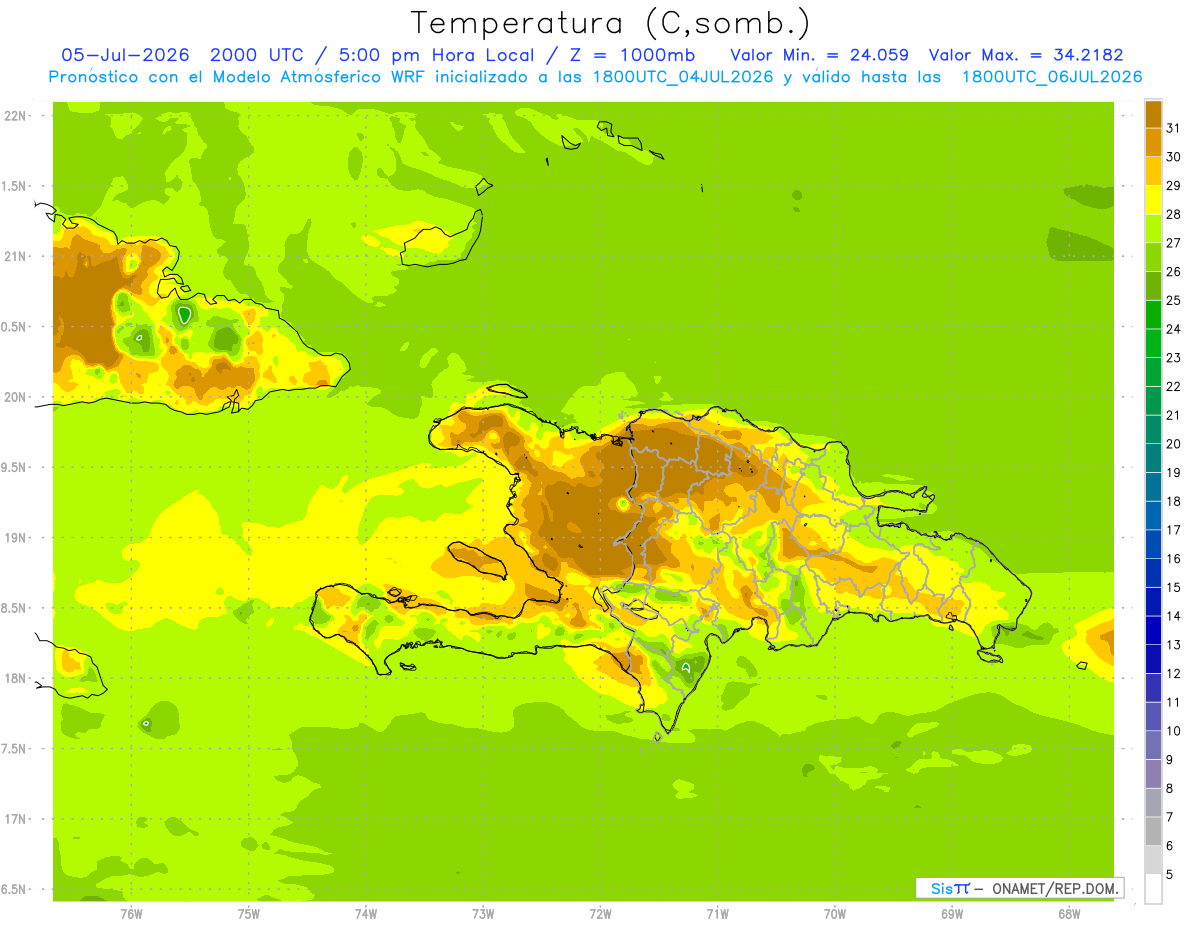Click the legend value "25"

pos(1173,300)
